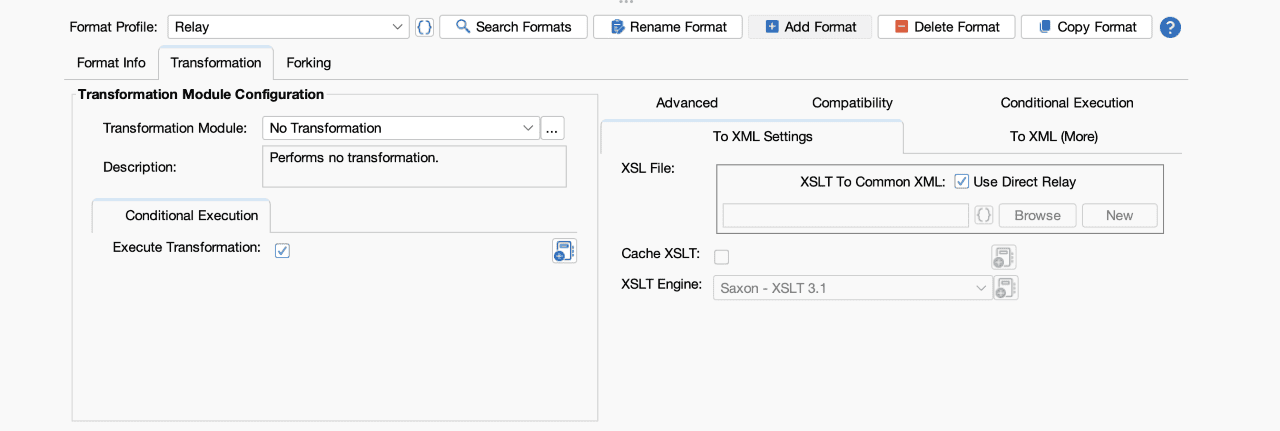The image size is (1280, 431).
Task: Switch to the Format Info tab
Action: [111, 62]
